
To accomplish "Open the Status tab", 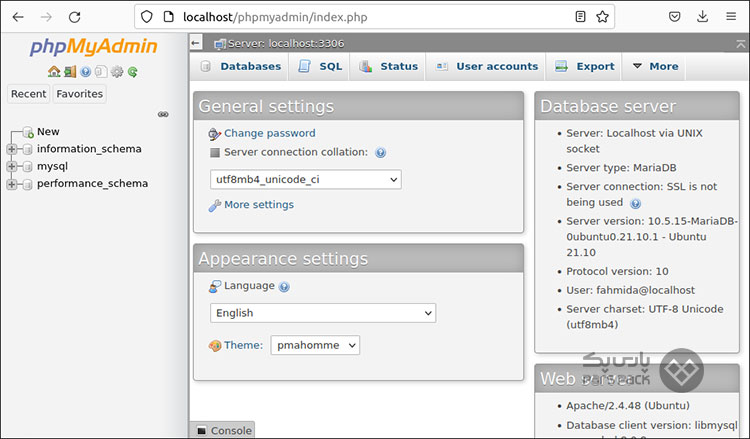I will coord(388,66).
